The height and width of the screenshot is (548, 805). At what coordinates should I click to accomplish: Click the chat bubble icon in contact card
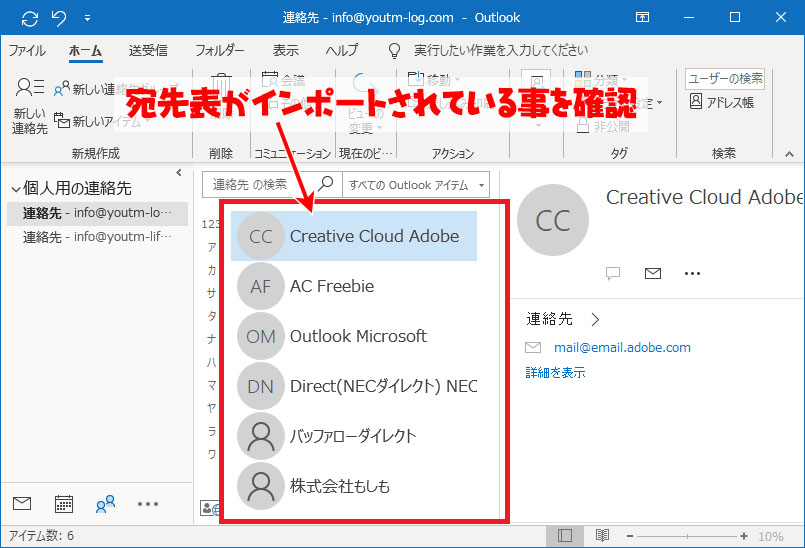(x=613, y=273)
